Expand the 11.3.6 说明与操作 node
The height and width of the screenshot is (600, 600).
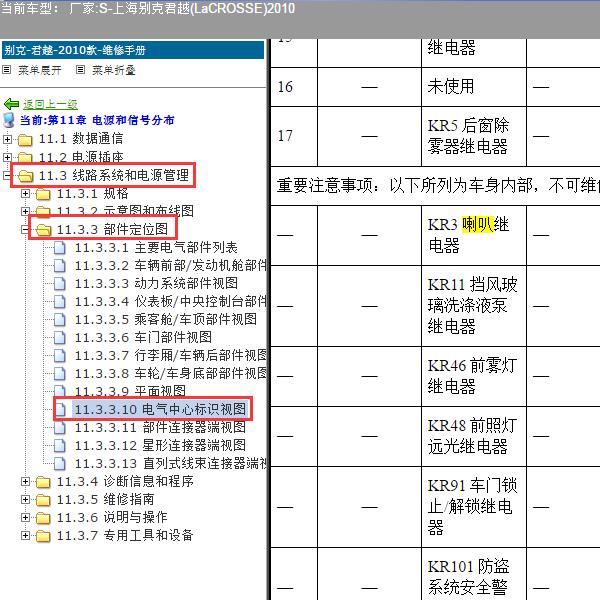pos(25,517)
